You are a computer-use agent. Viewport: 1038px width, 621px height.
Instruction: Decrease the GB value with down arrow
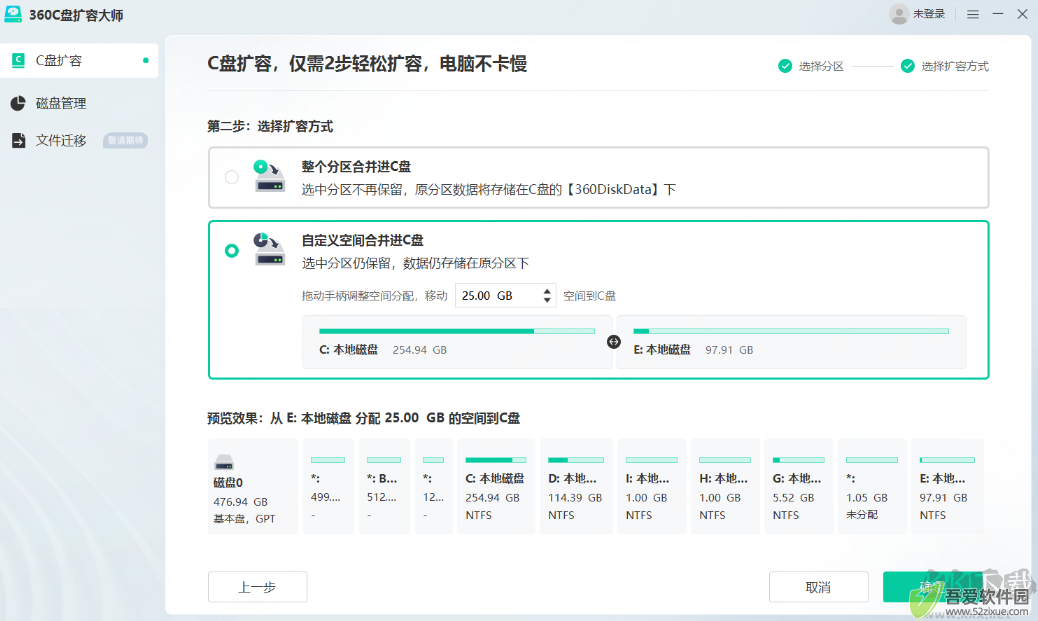(547, 301)
